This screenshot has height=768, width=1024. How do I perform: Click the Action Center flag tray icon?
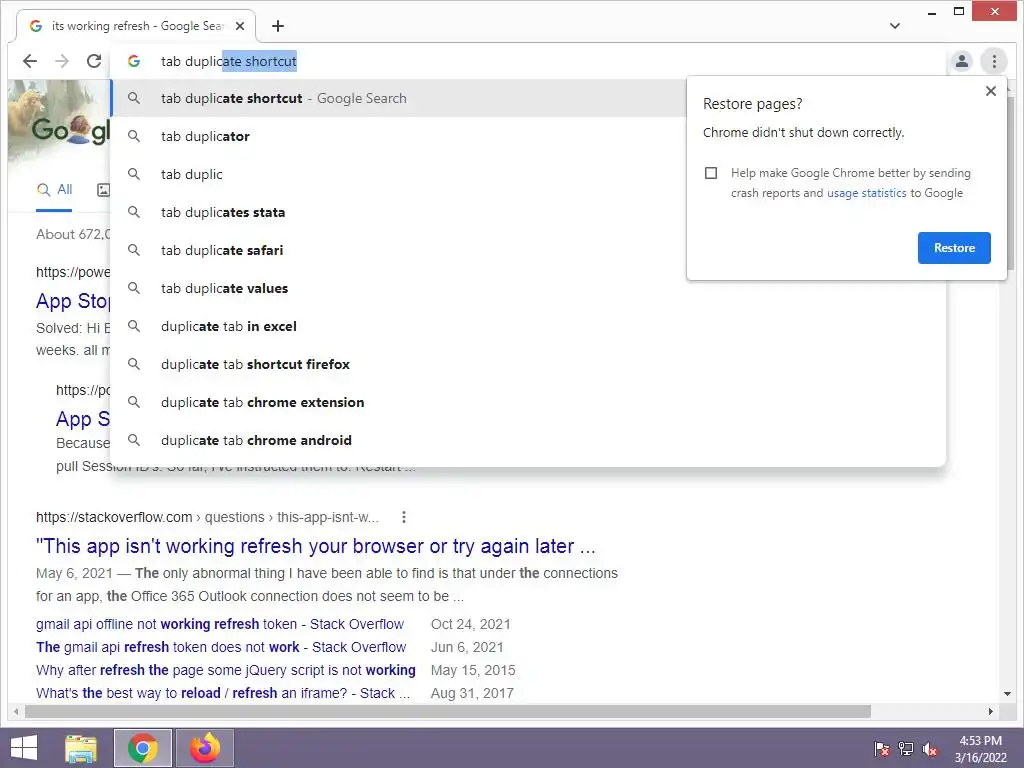point(882,749)
